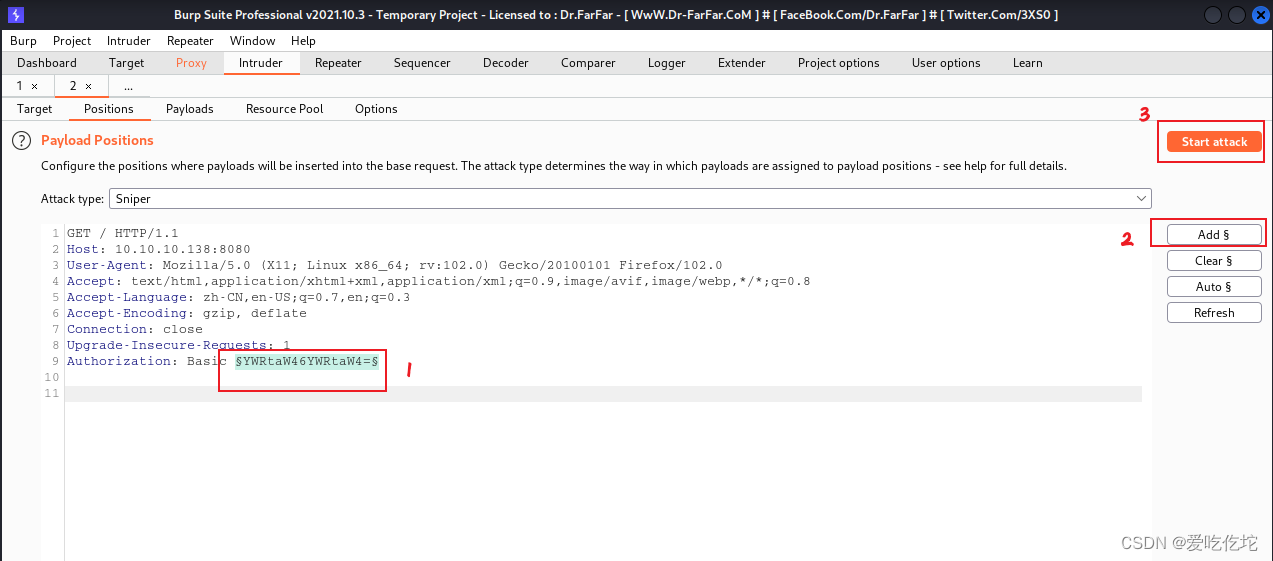
Task: Open the Project menu
Action: tap(72, 41)
